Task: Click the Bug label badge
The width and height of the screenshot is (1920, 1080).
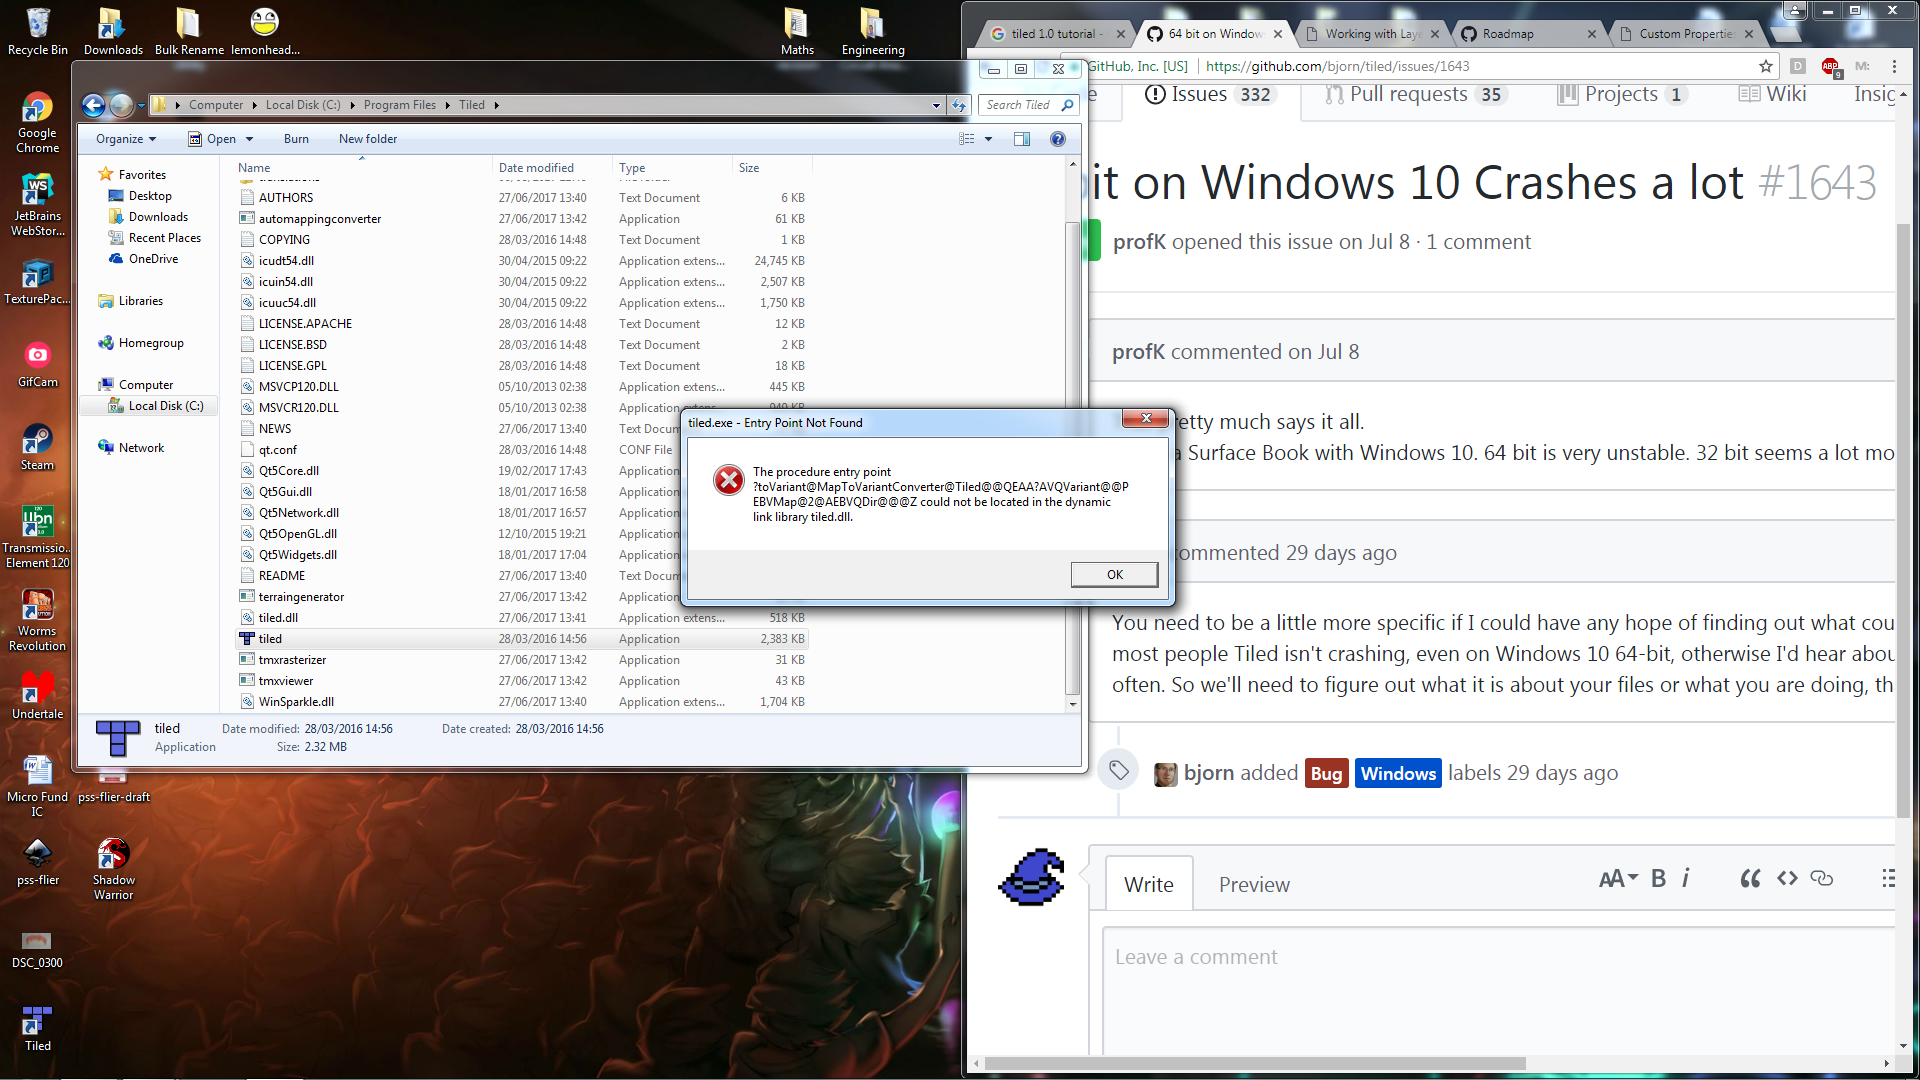Action: pos(1326,773)
